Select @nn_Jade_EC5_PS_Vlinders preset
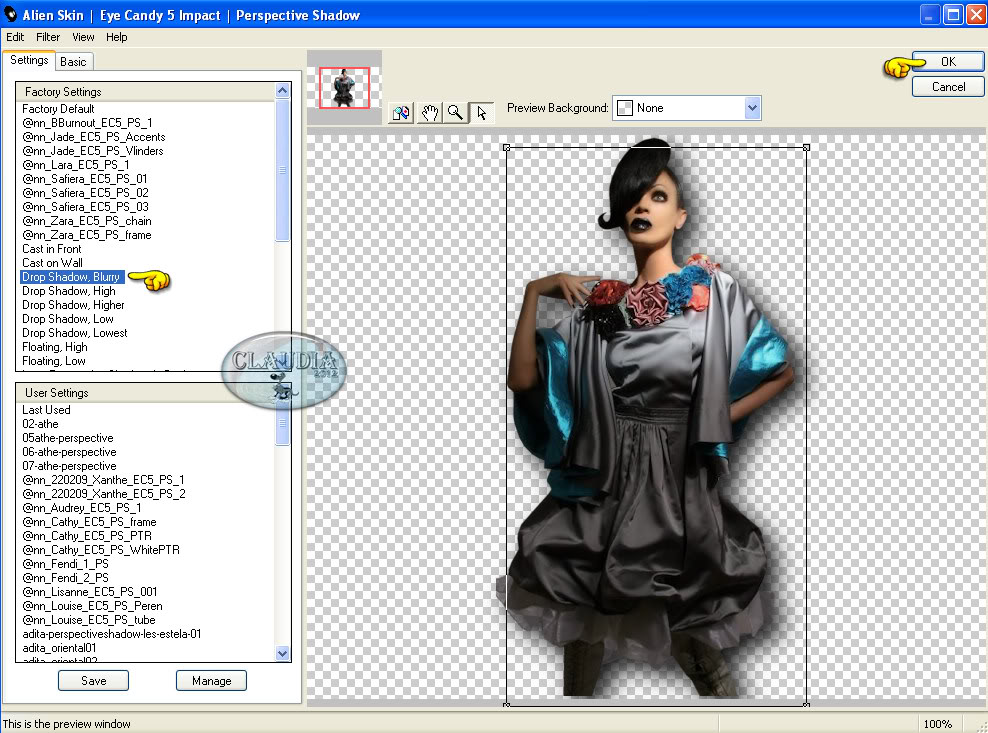 pyautogui.click(x=93, y=151)
